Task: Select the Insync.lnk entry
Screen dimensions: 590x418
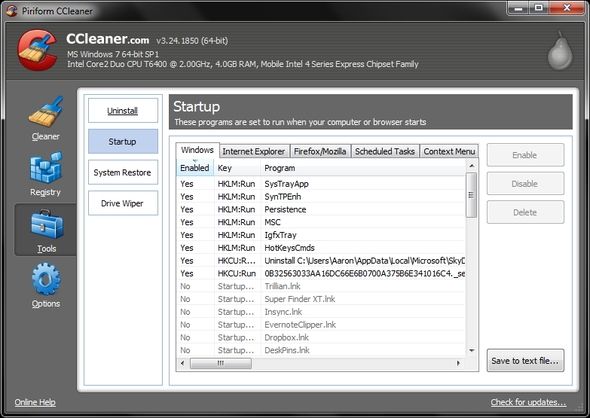Action: pyautogui.click(x=321, y=312)
